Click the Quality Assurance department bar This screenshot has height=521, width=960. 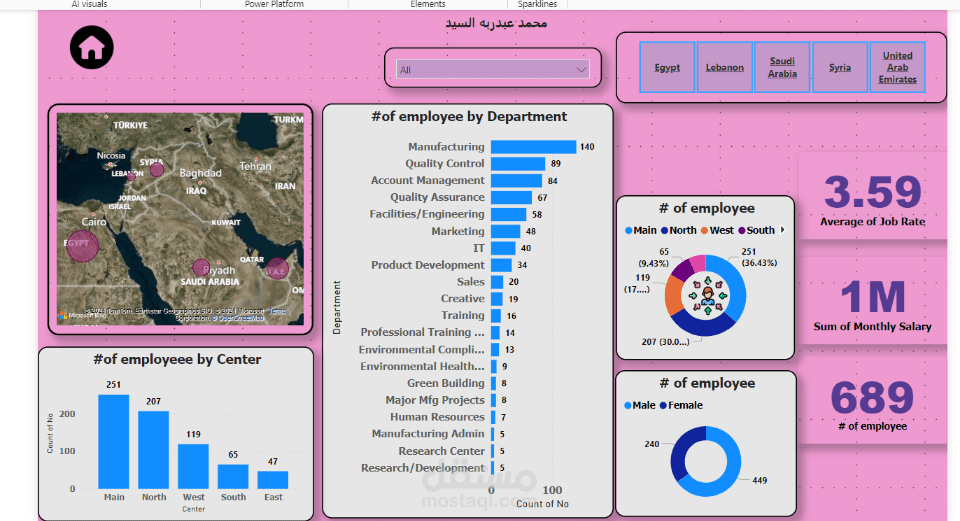[511, 197]
